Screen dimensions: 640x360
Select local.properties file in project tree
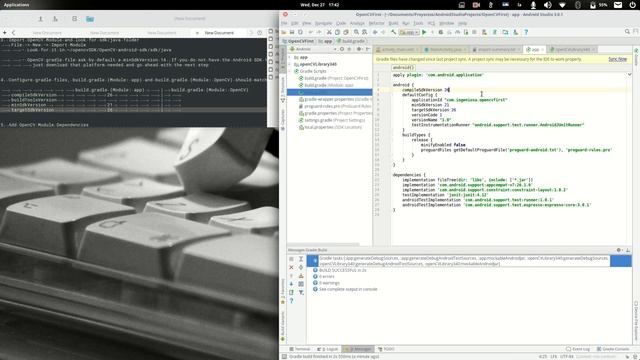[x=330, y=127]
